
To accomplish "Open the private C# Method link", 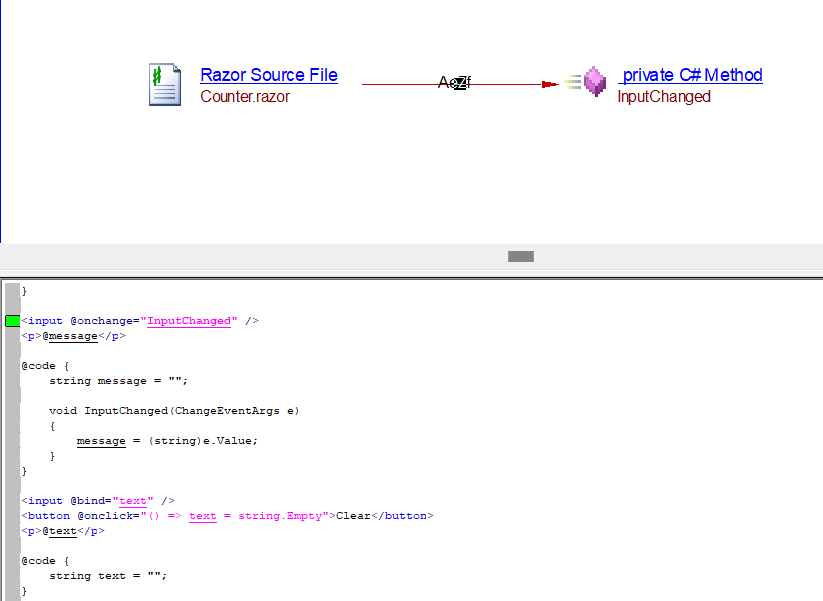I will point(690,75).
